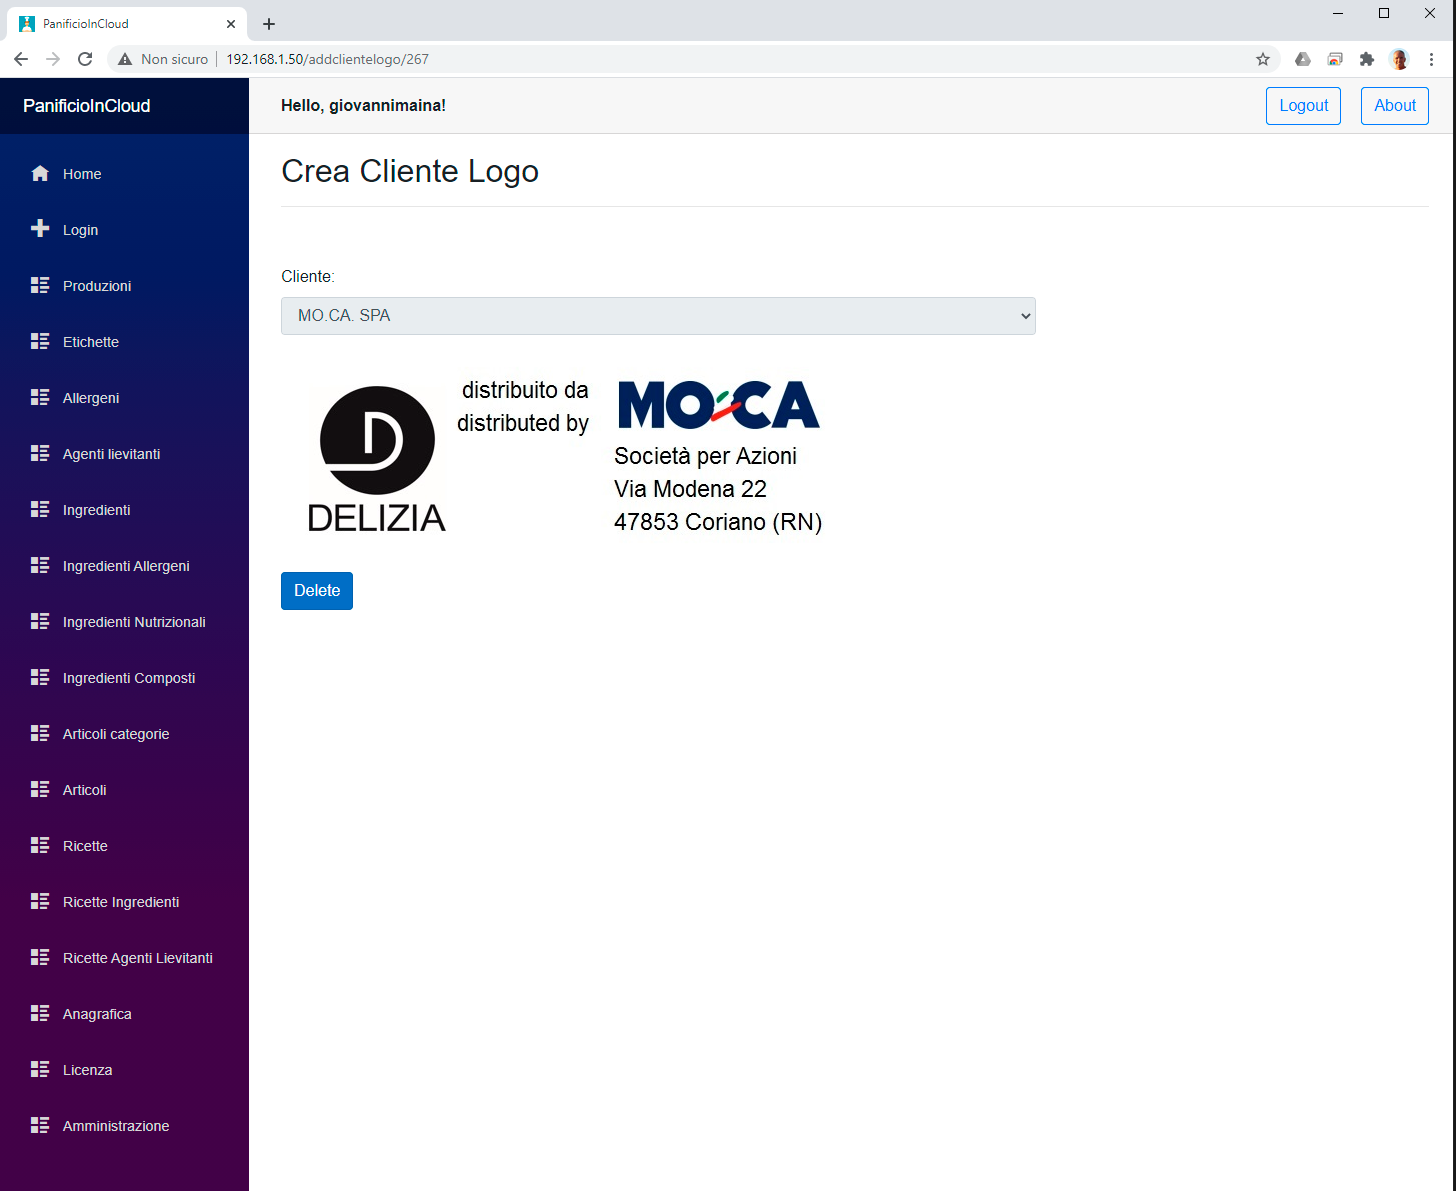
Task: Click the Home house icon in sidebar
Action: click(x=40, y=173)
